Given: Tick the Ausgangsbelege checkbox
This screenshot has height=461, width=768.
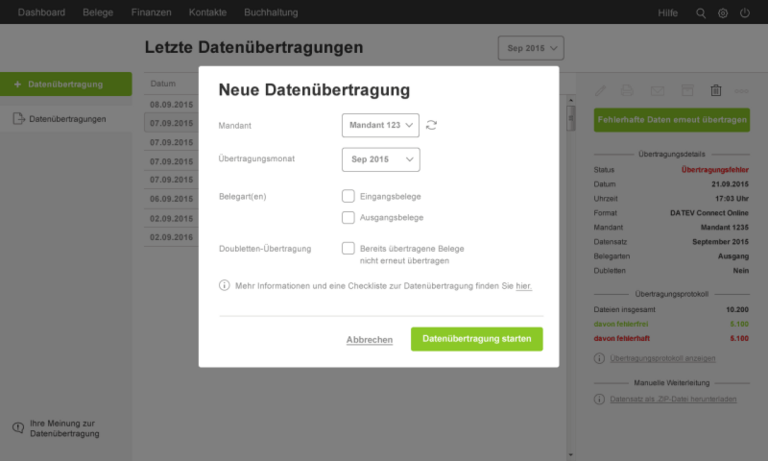Looking at the screenshot, I should (x=348, y=217).
